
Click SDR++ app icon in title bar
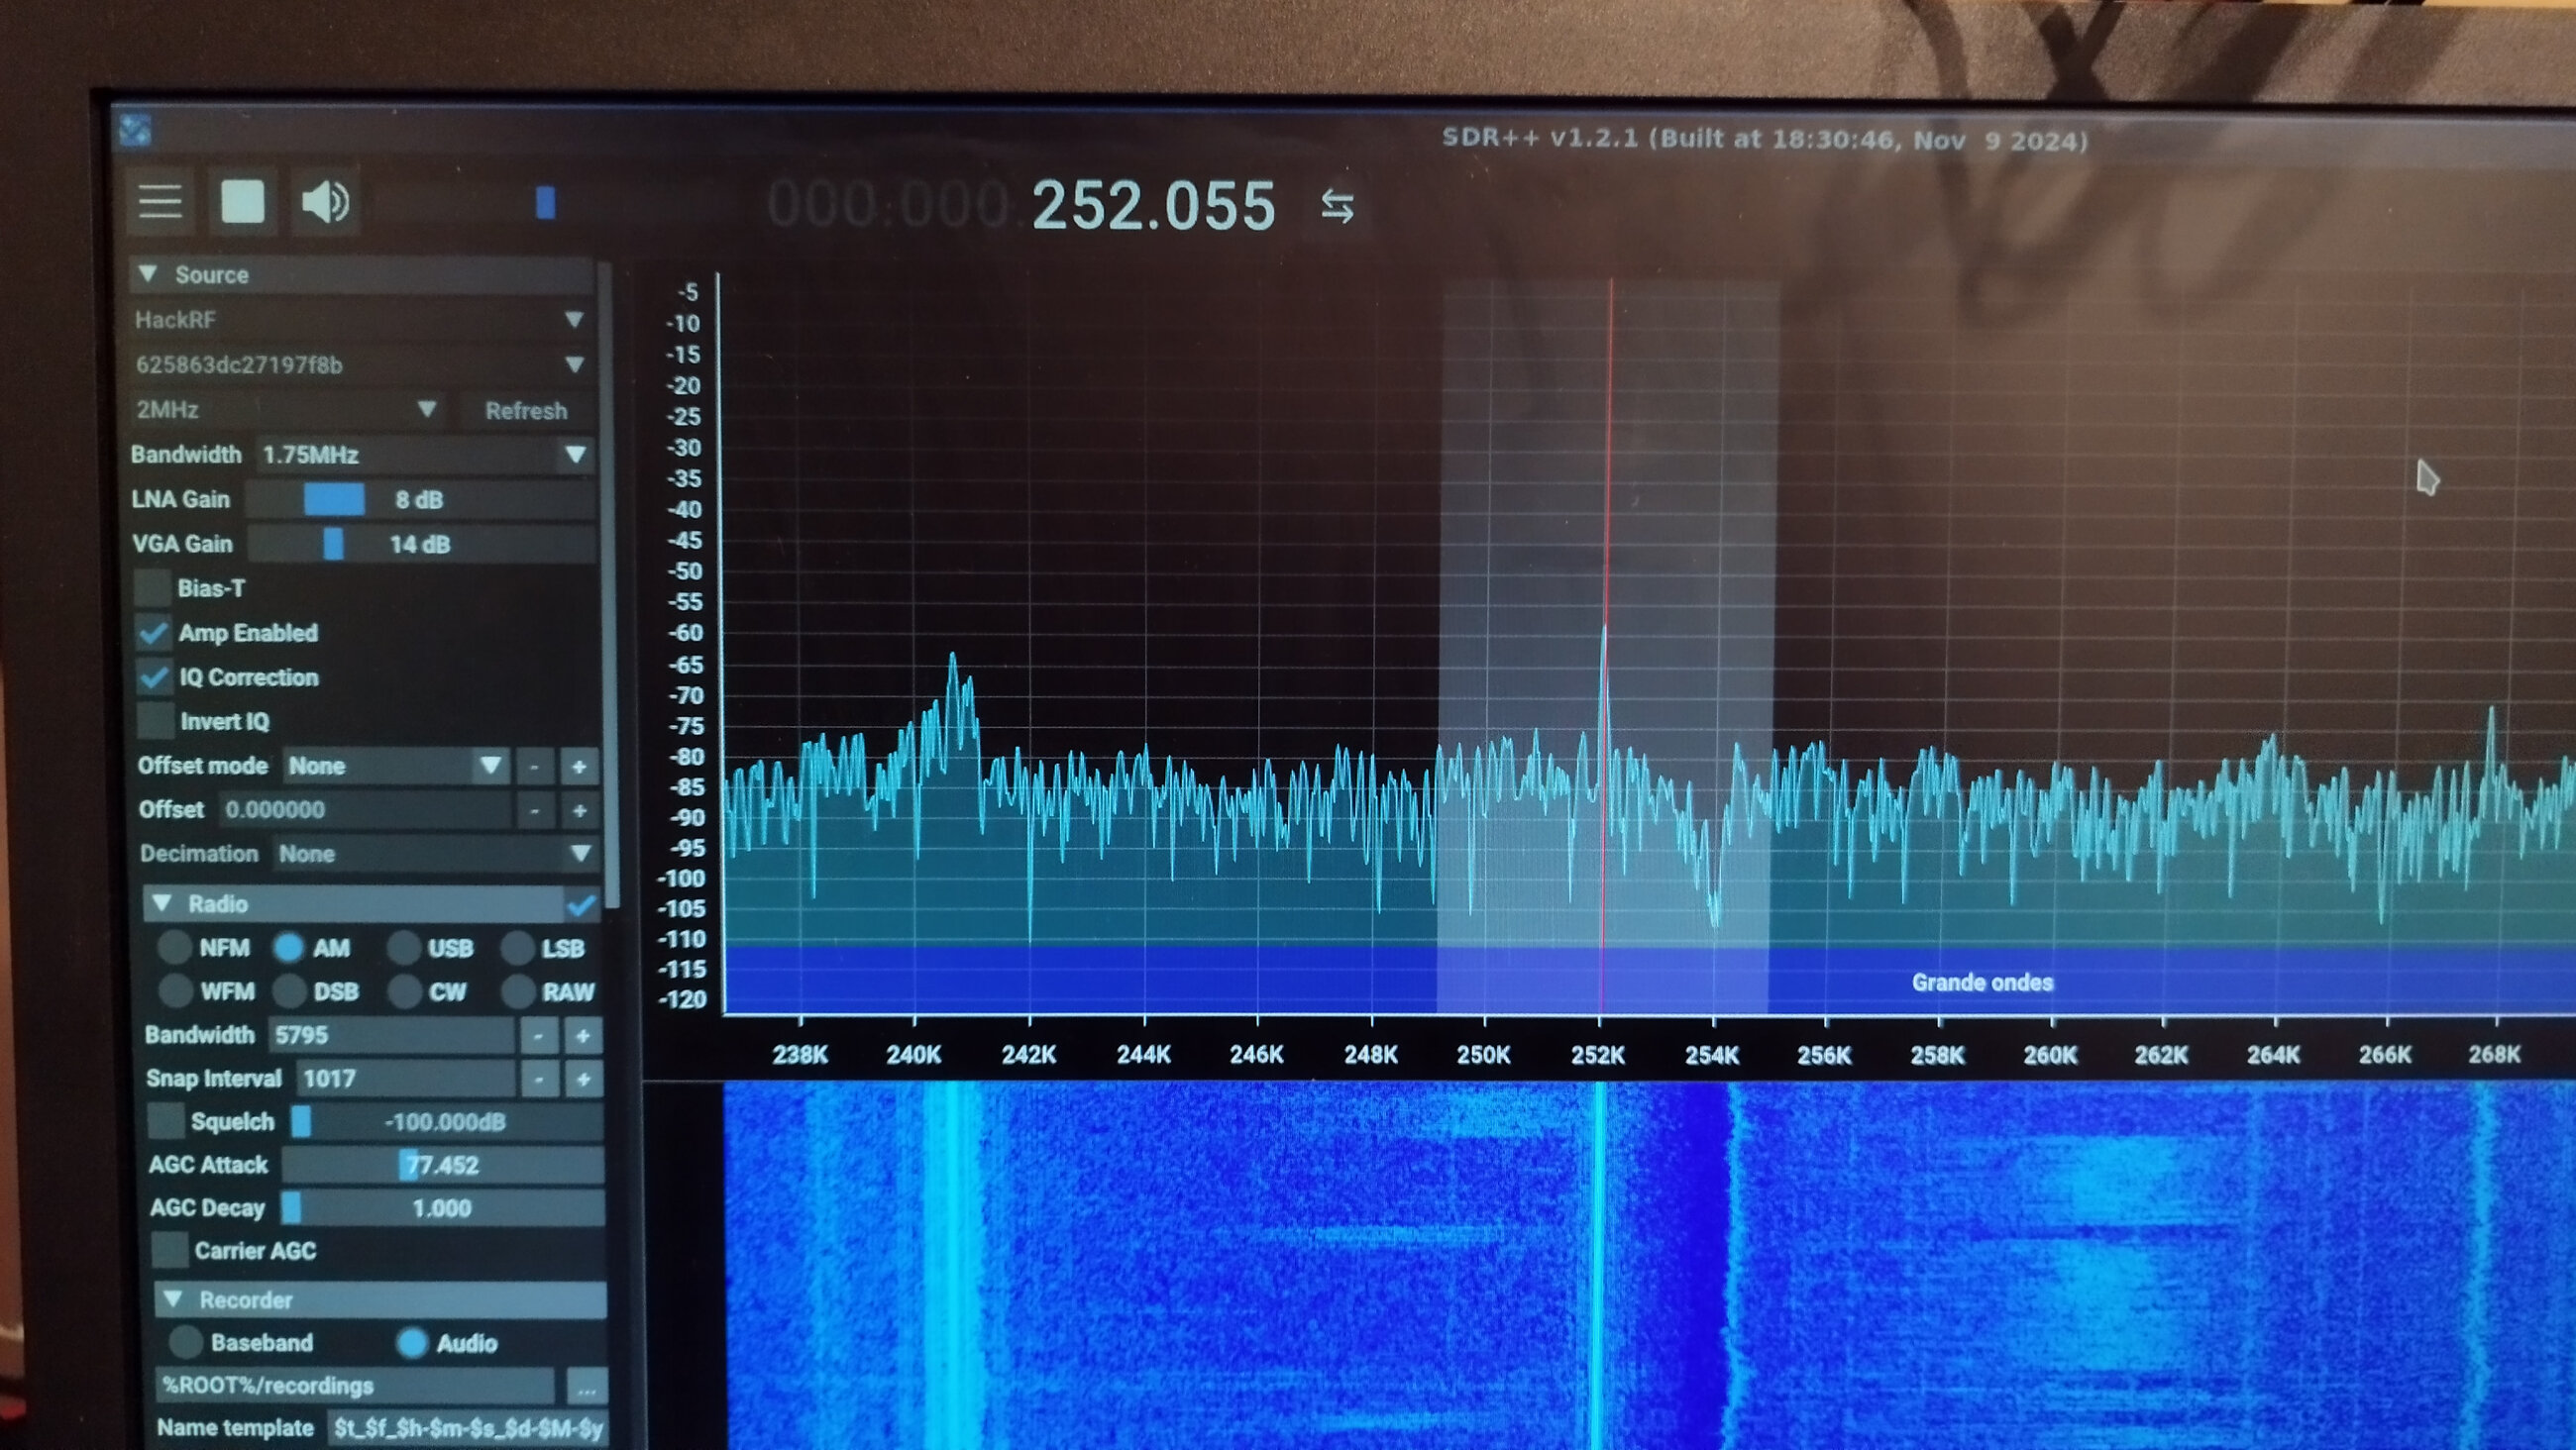point(135,130)
